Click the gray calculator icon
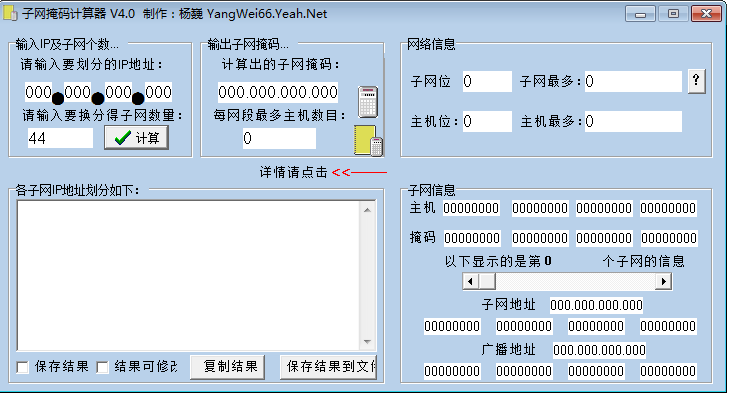This screenshot has height=393, width=731. 368,102
